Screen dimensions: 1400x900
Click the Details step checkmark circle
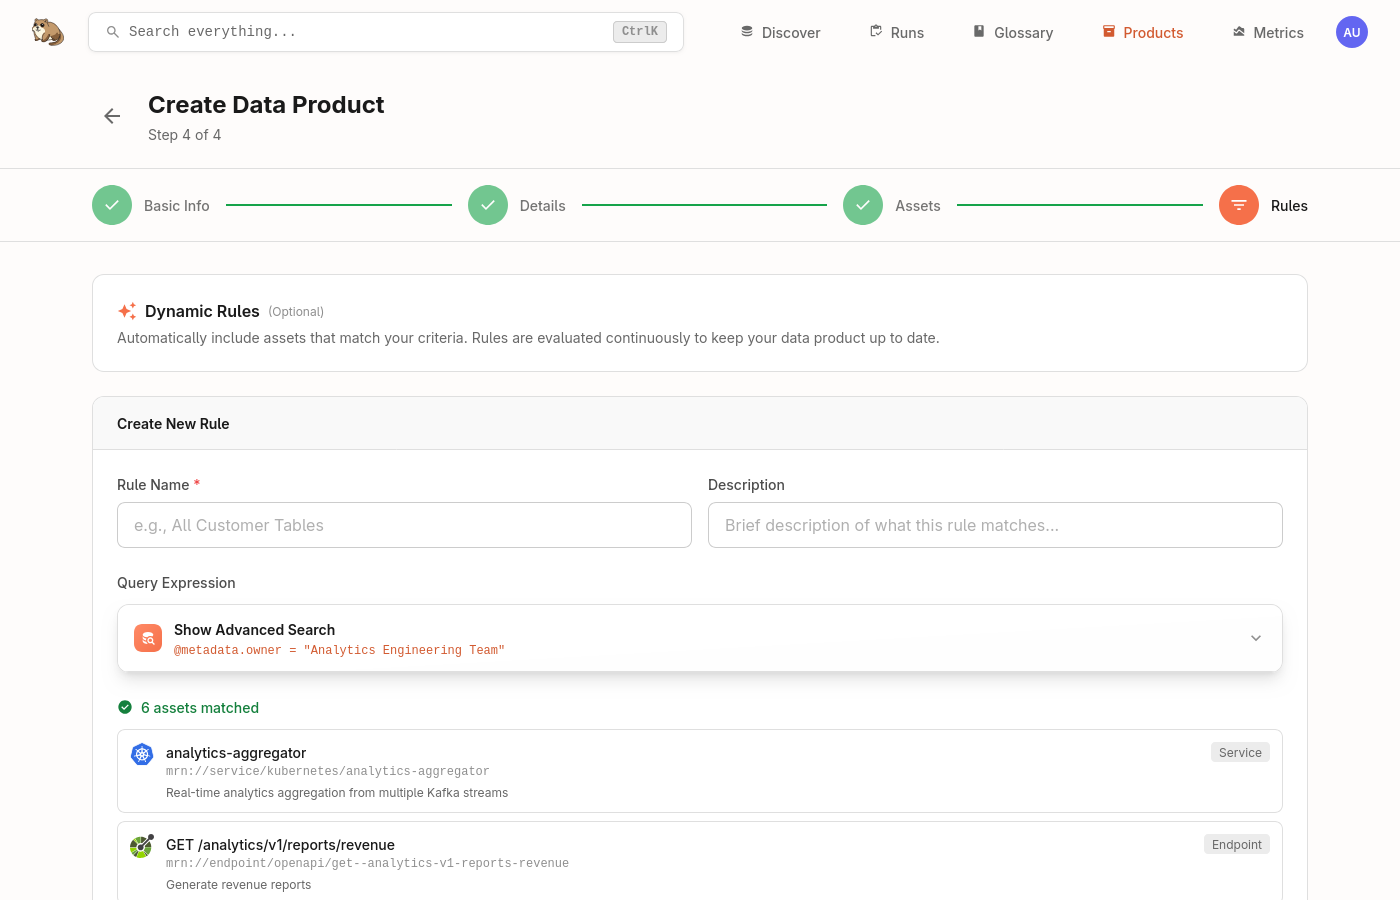click(x=488, y=205)
